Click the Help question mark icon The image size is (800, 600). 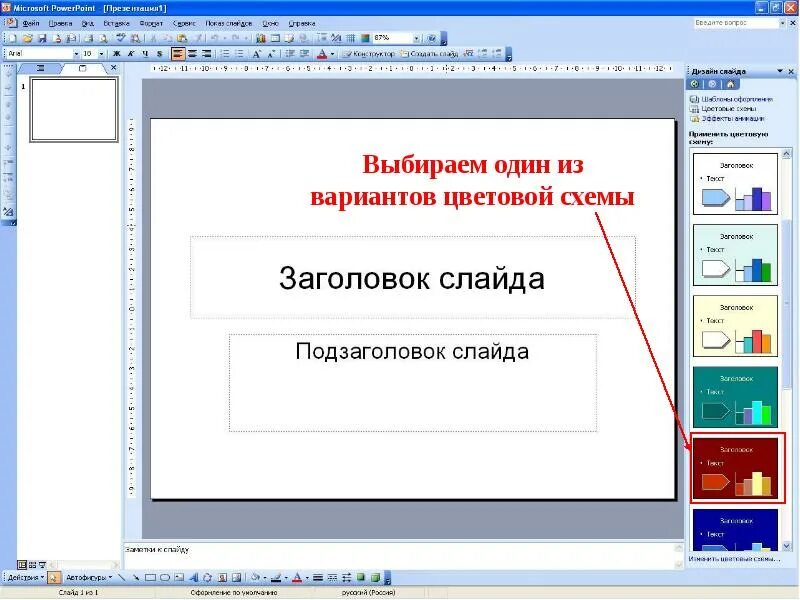pyautogui.click(x=432, y=38)
